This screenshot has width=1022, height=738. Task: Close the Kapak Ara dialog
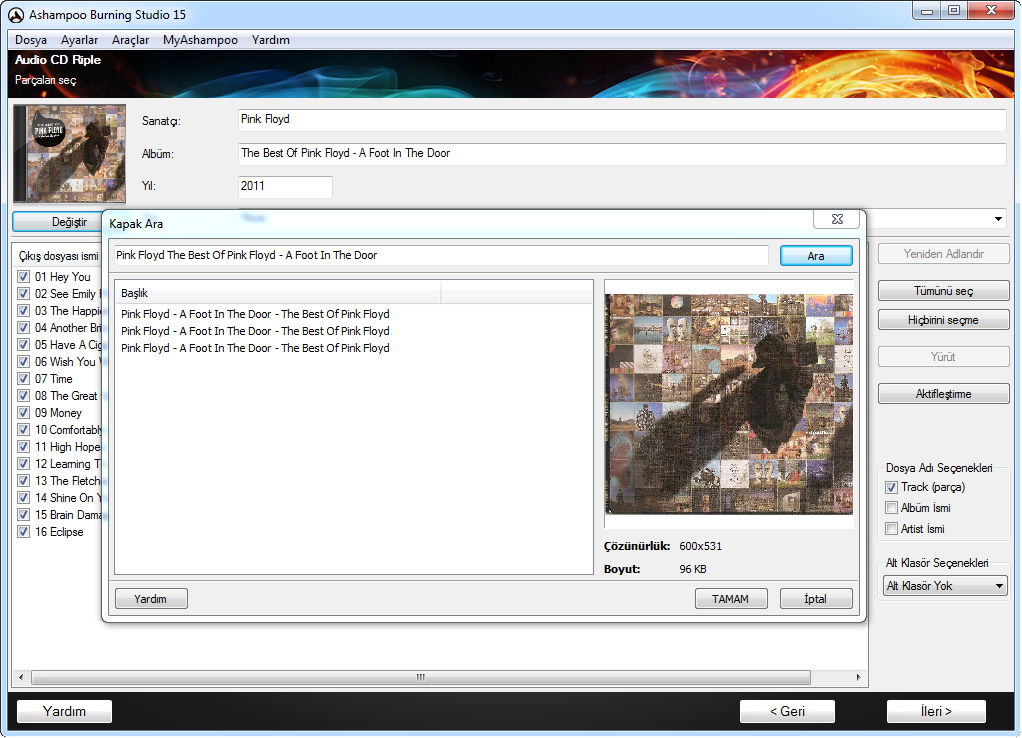[x=838, y=219]
